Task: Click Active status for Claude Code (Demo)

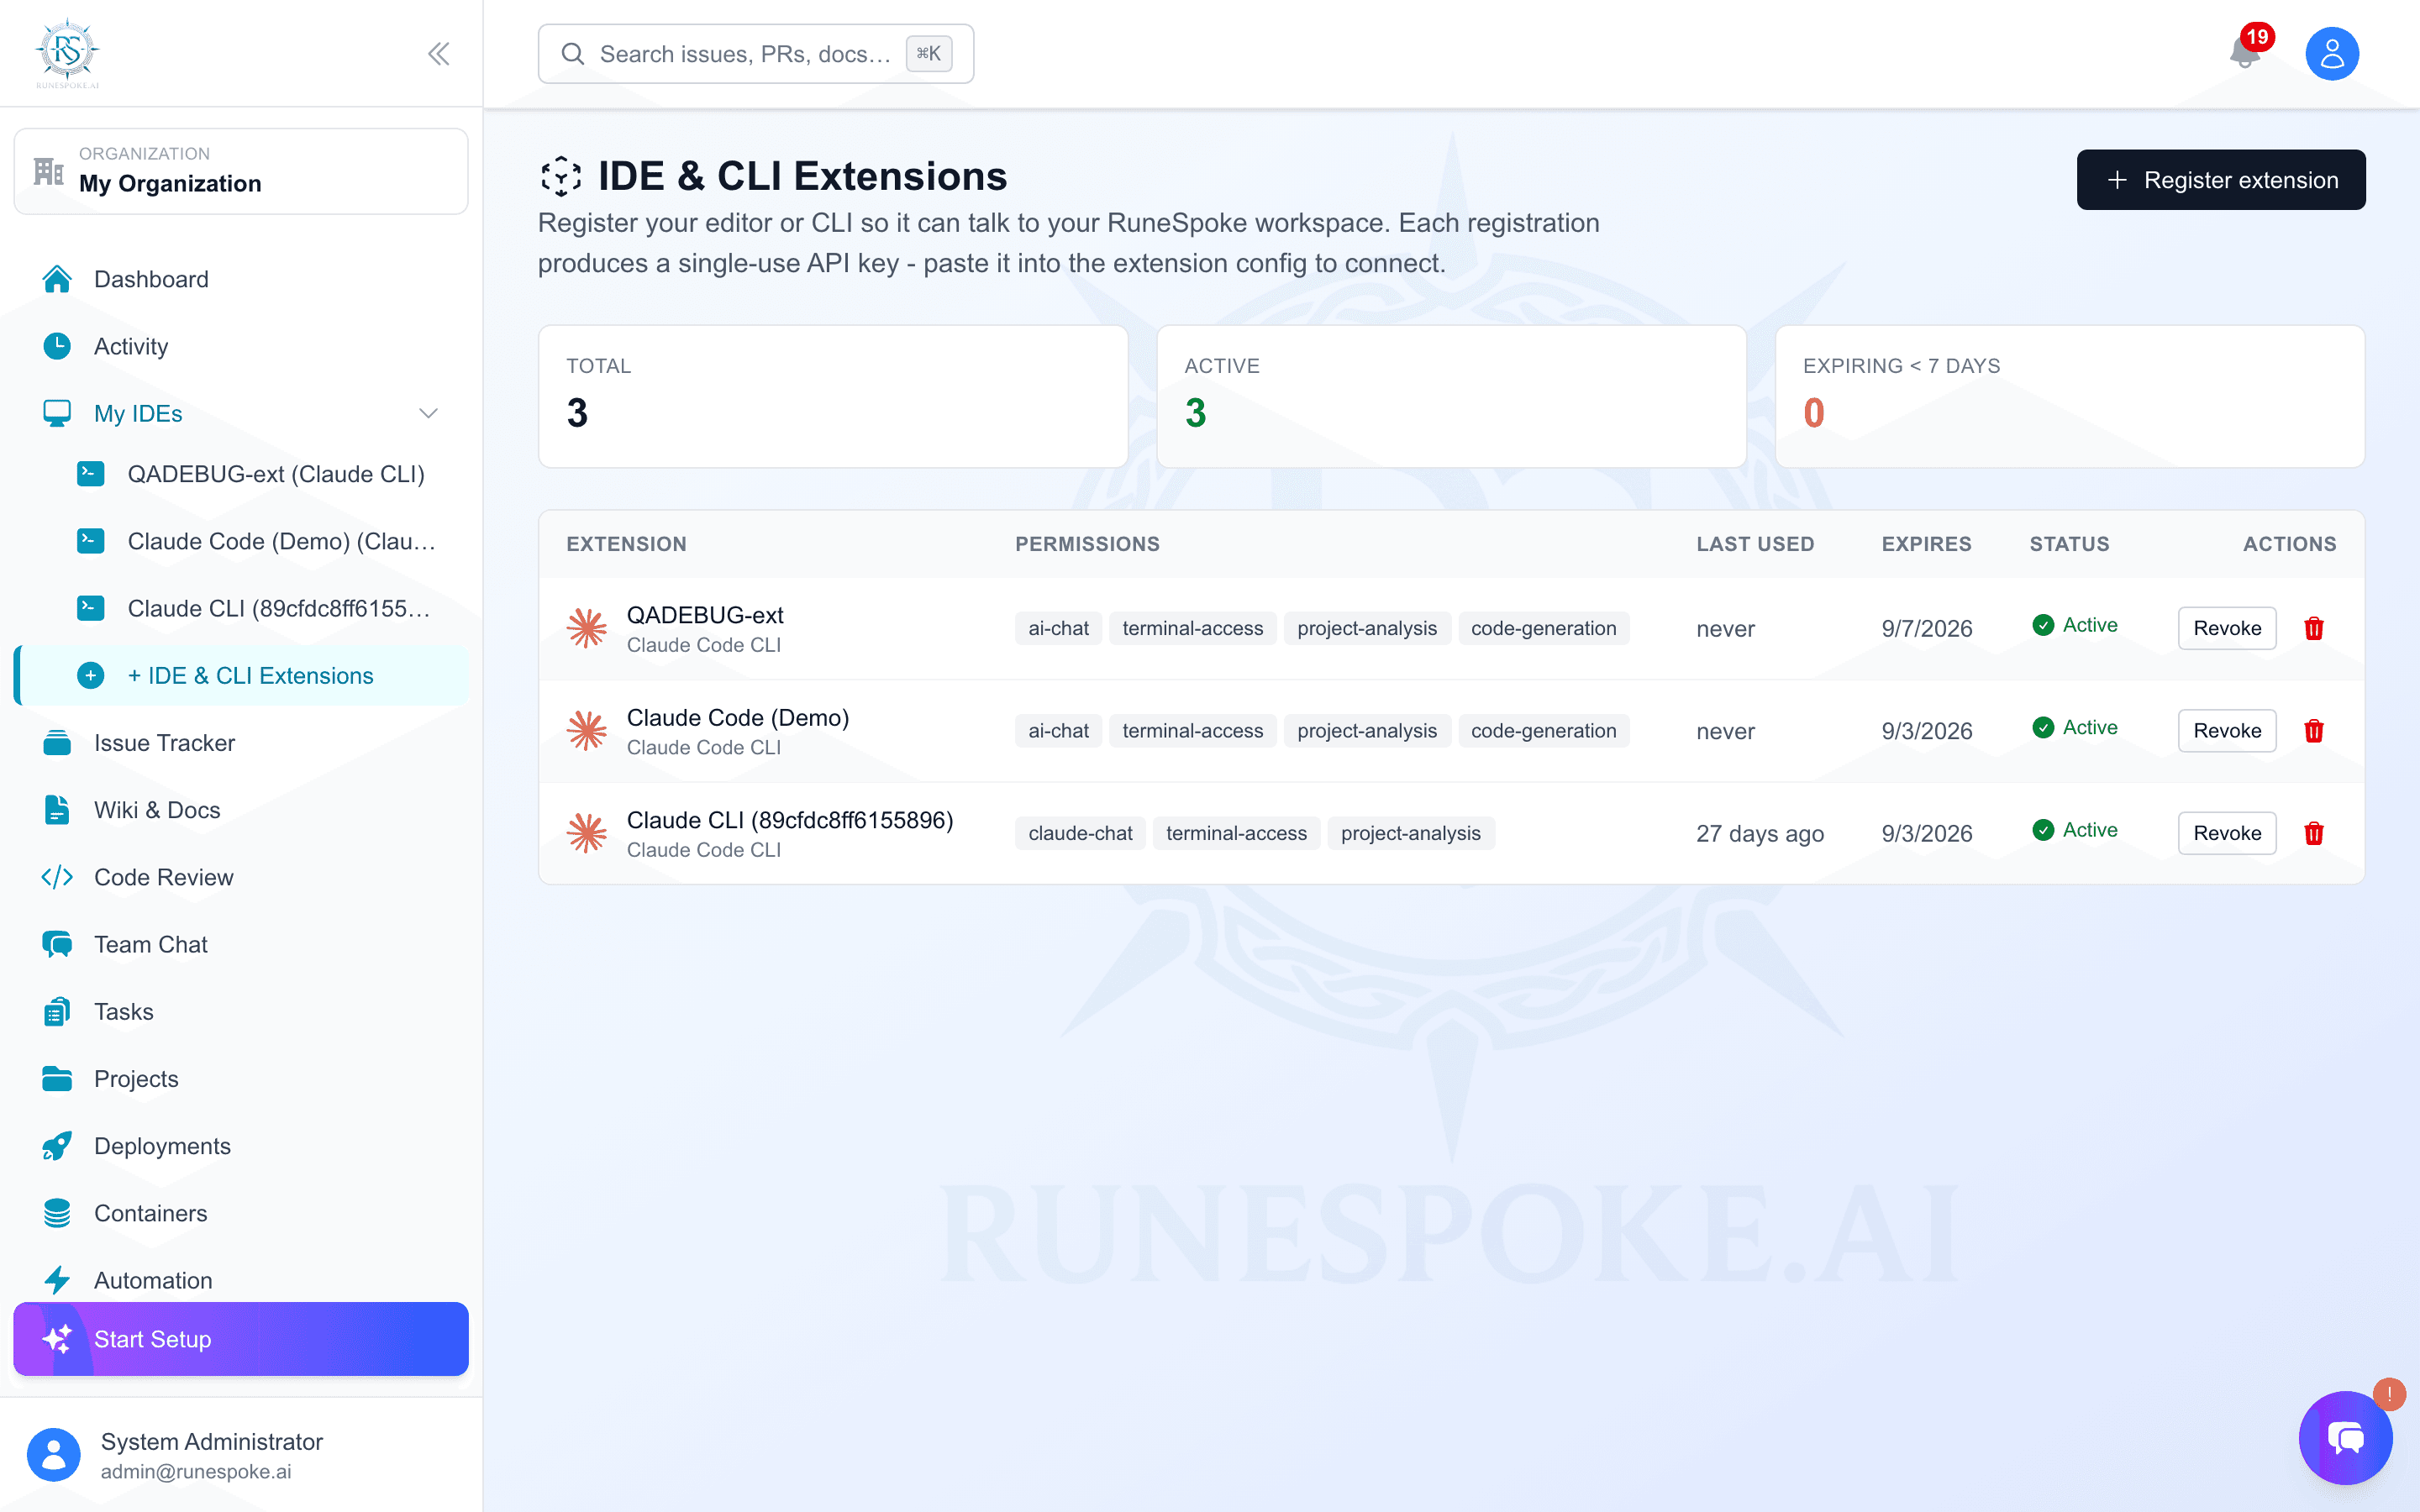Action: (x=2074, y=728)
